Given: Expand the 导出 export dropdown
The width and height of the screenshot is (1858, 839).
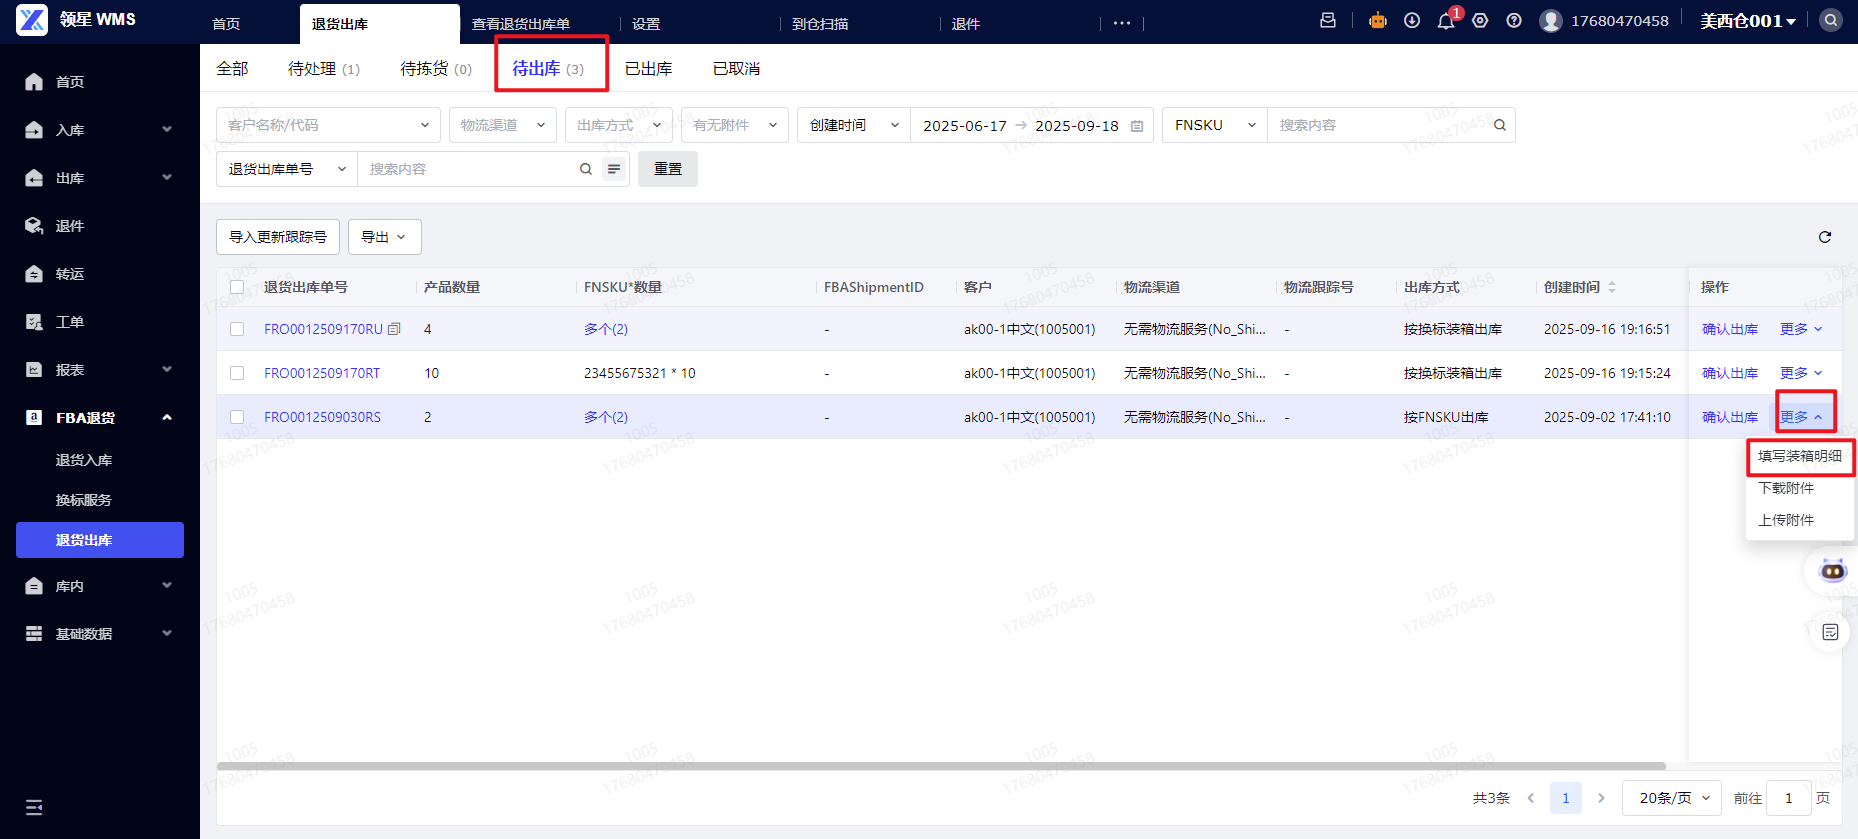Looking at the screenshot, I should point(384,237).
